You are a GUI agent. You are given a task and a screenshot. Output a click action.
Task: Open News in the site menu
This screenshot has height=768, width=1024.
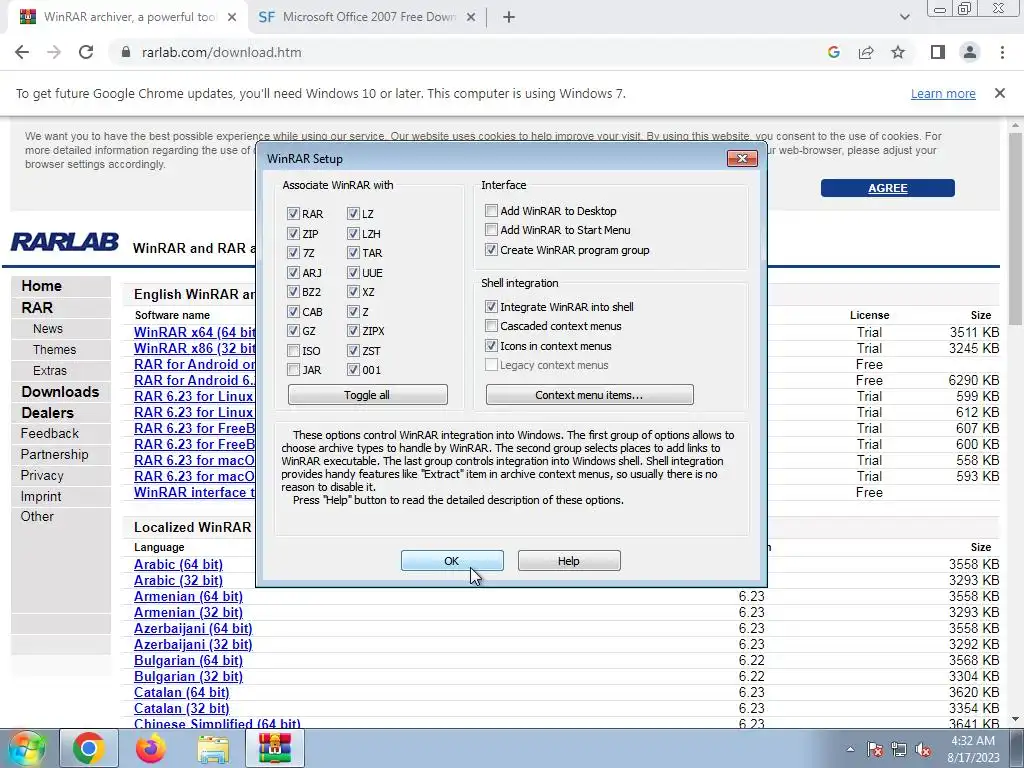pyautogui.click(x=48, y=328)
